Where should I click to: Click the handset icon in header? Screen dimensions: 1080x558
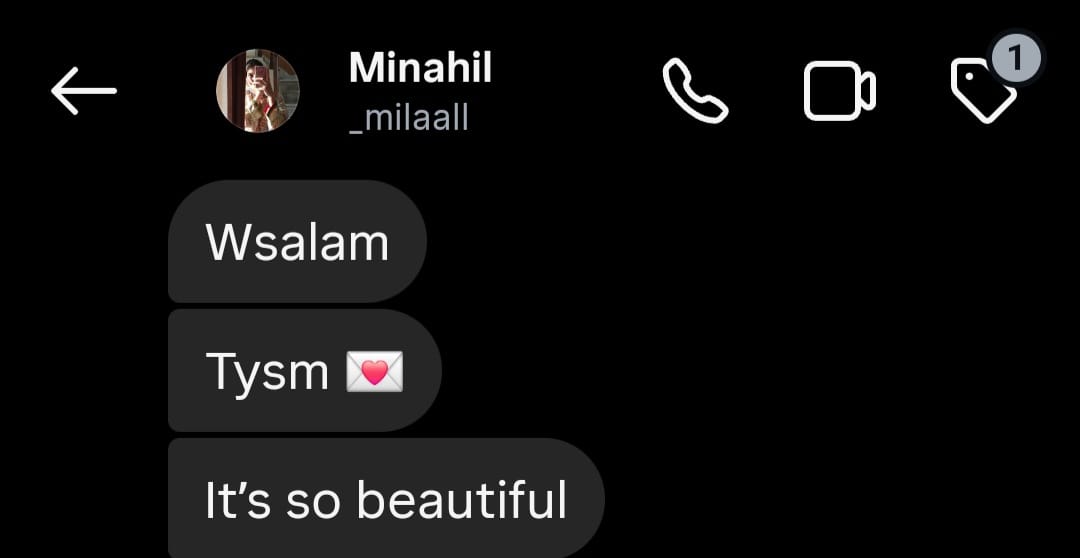(x=695, y=91)
